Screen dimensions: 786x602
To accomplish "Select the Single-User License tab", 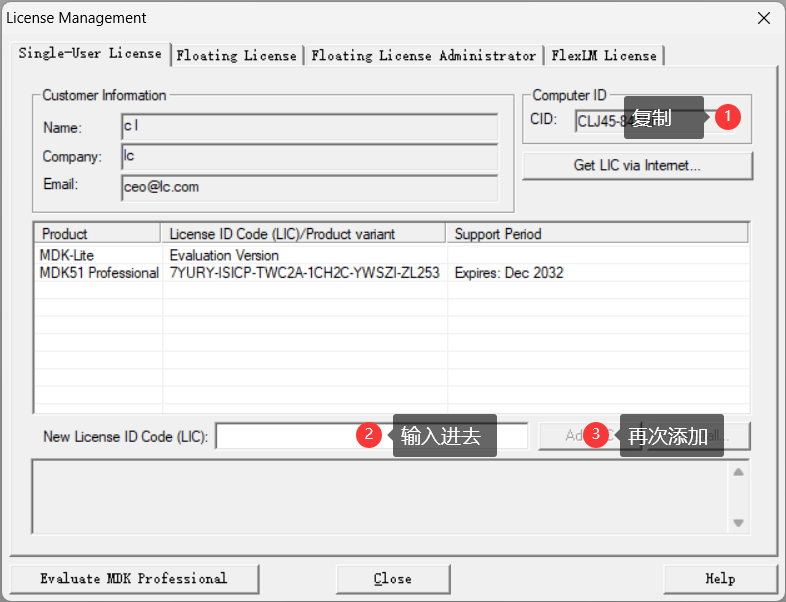I will click(x=90, y=54).
